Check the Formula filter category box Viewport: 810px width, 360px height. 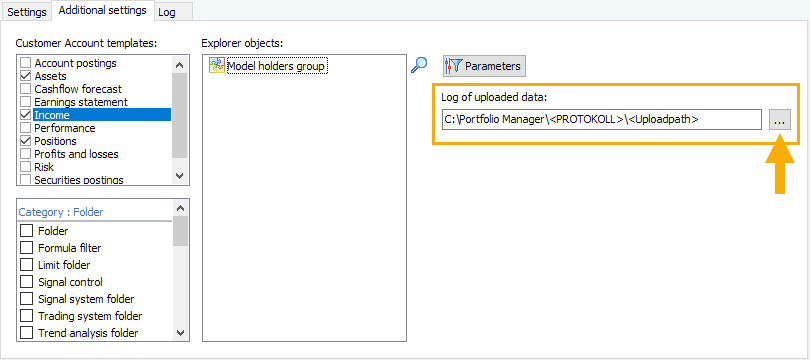pyautogui.click(x=26, y=248)
